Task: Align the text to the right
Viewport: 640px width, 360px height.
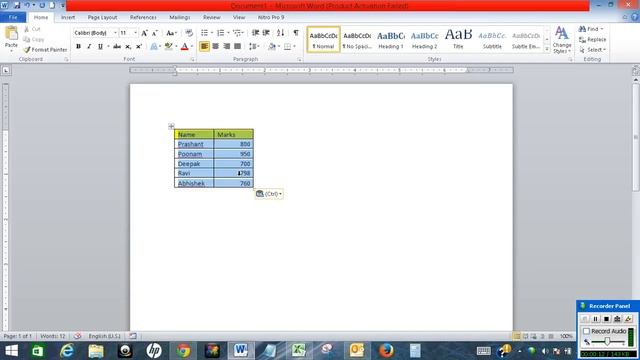Action: (x=227, y=47)
